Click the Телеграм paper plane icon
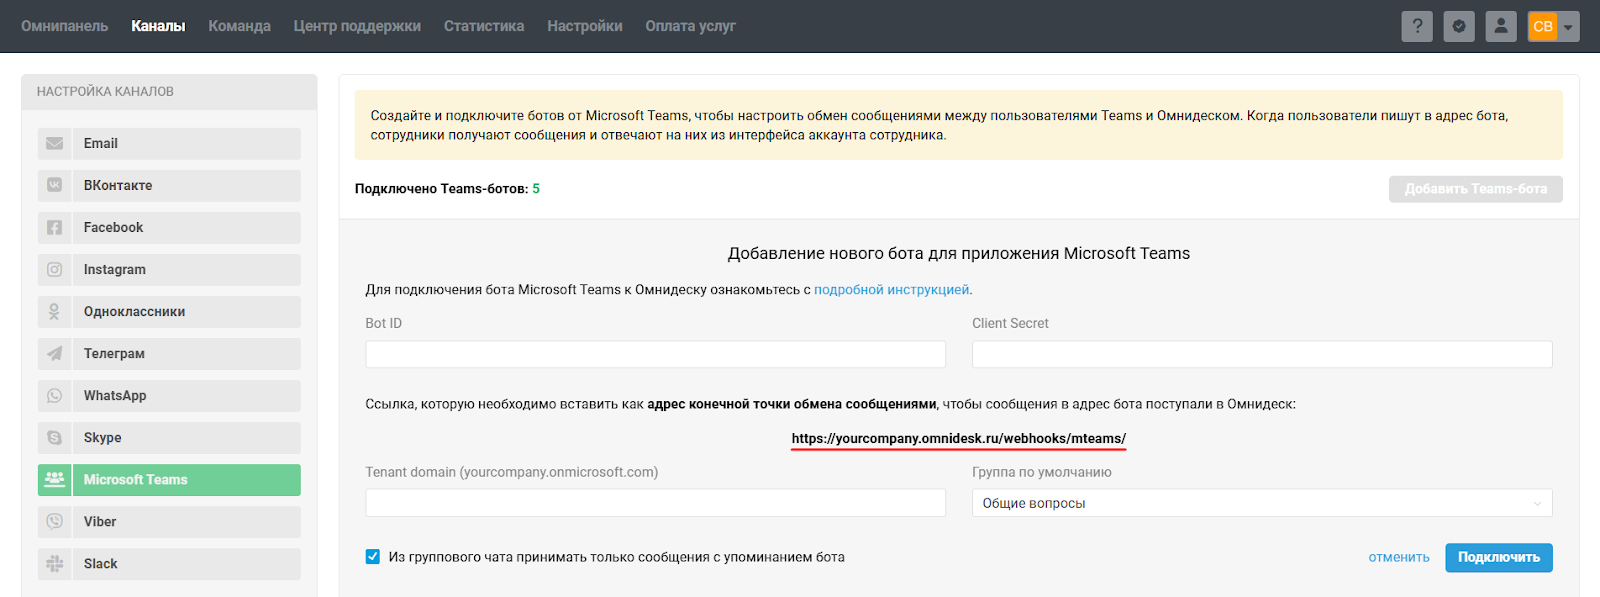Image resolution: width=1600 pixels, height=597 pixels. tap(54, 354)
